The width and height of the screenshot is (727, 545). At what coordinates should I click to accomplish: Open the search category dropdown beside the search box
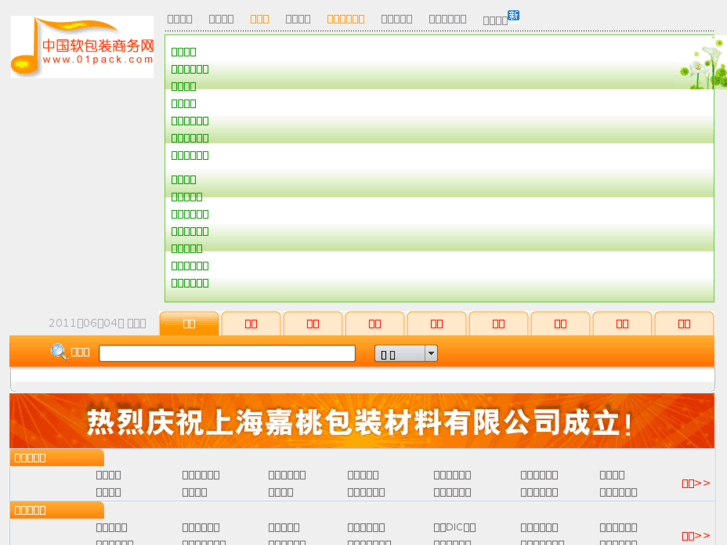point(406,354)
